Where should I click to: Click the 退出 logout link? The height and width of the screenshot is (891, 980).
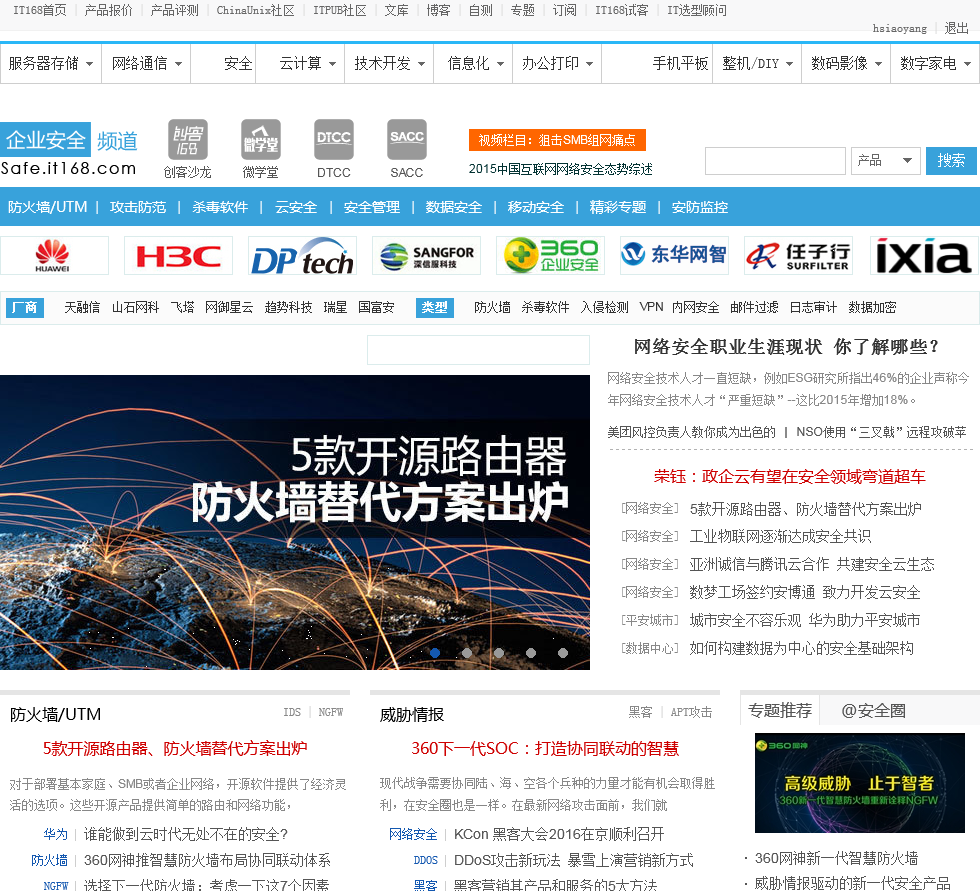956,28
